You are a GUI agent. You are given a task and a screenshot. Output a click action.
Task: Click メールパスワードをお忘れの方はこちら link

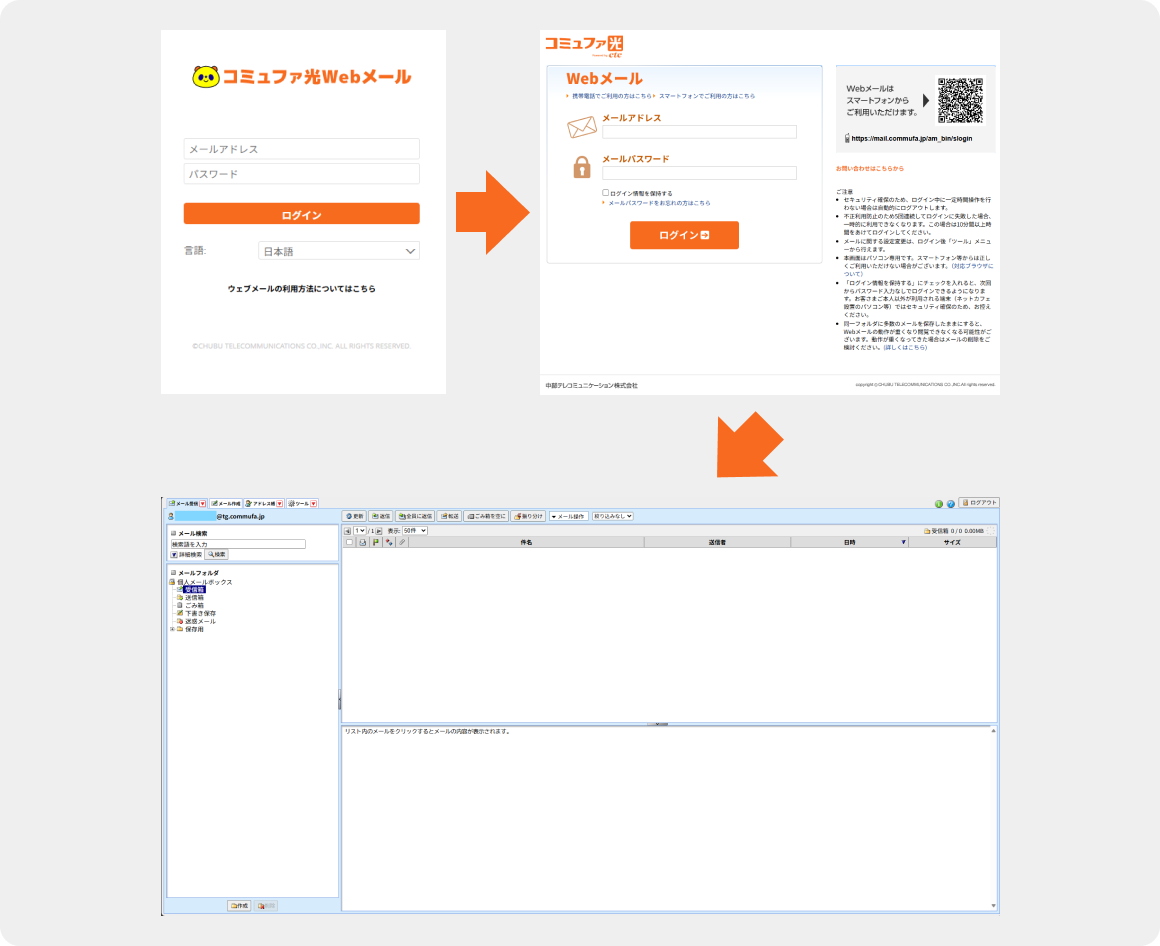(659, 203)
